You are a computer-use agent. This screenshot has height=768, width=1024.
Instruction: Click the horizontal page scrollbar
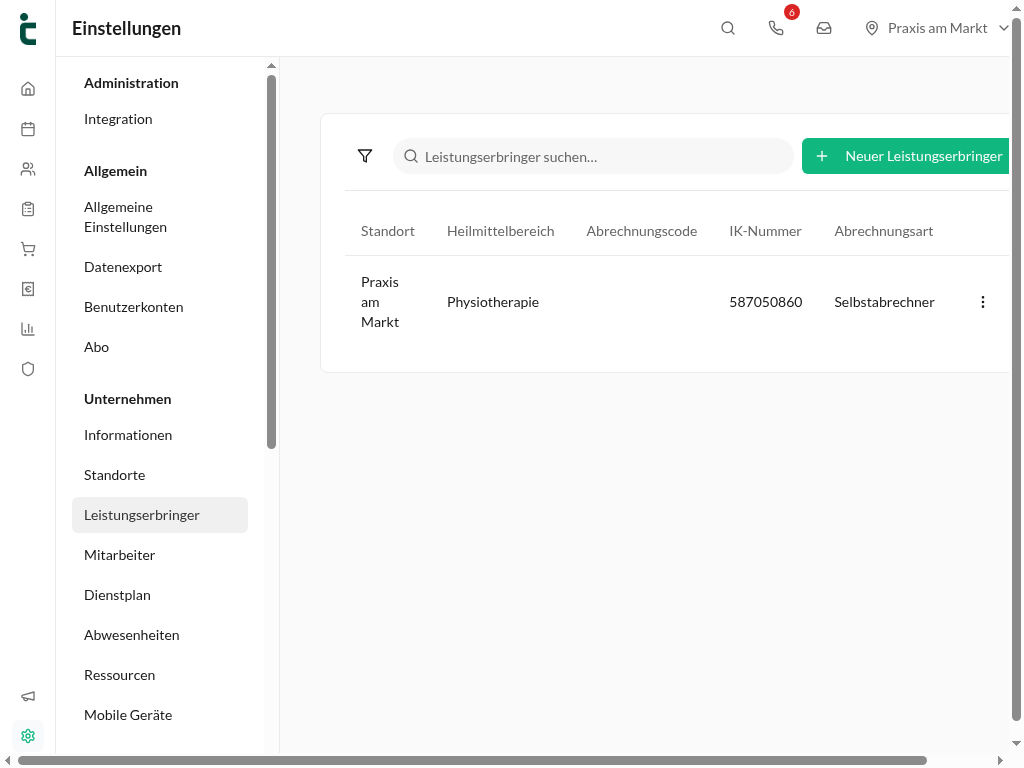click(472, 760)
